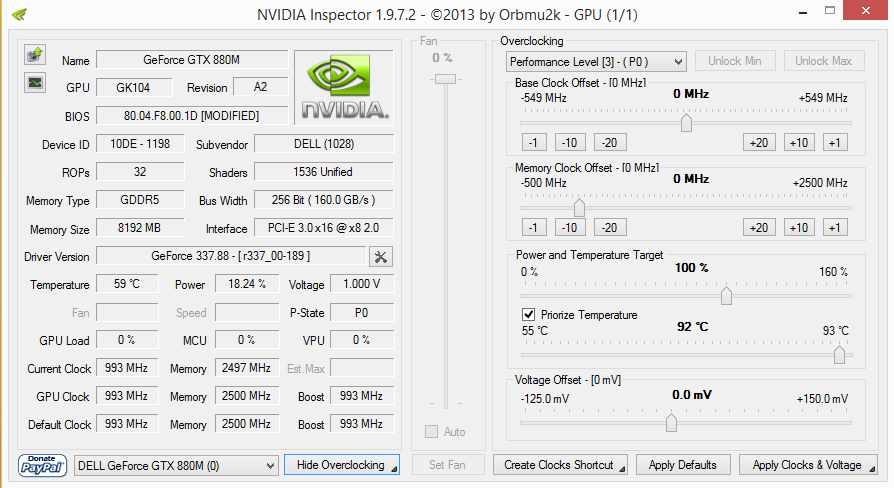Click Base Clock Offset +20 button

point(759,143)
